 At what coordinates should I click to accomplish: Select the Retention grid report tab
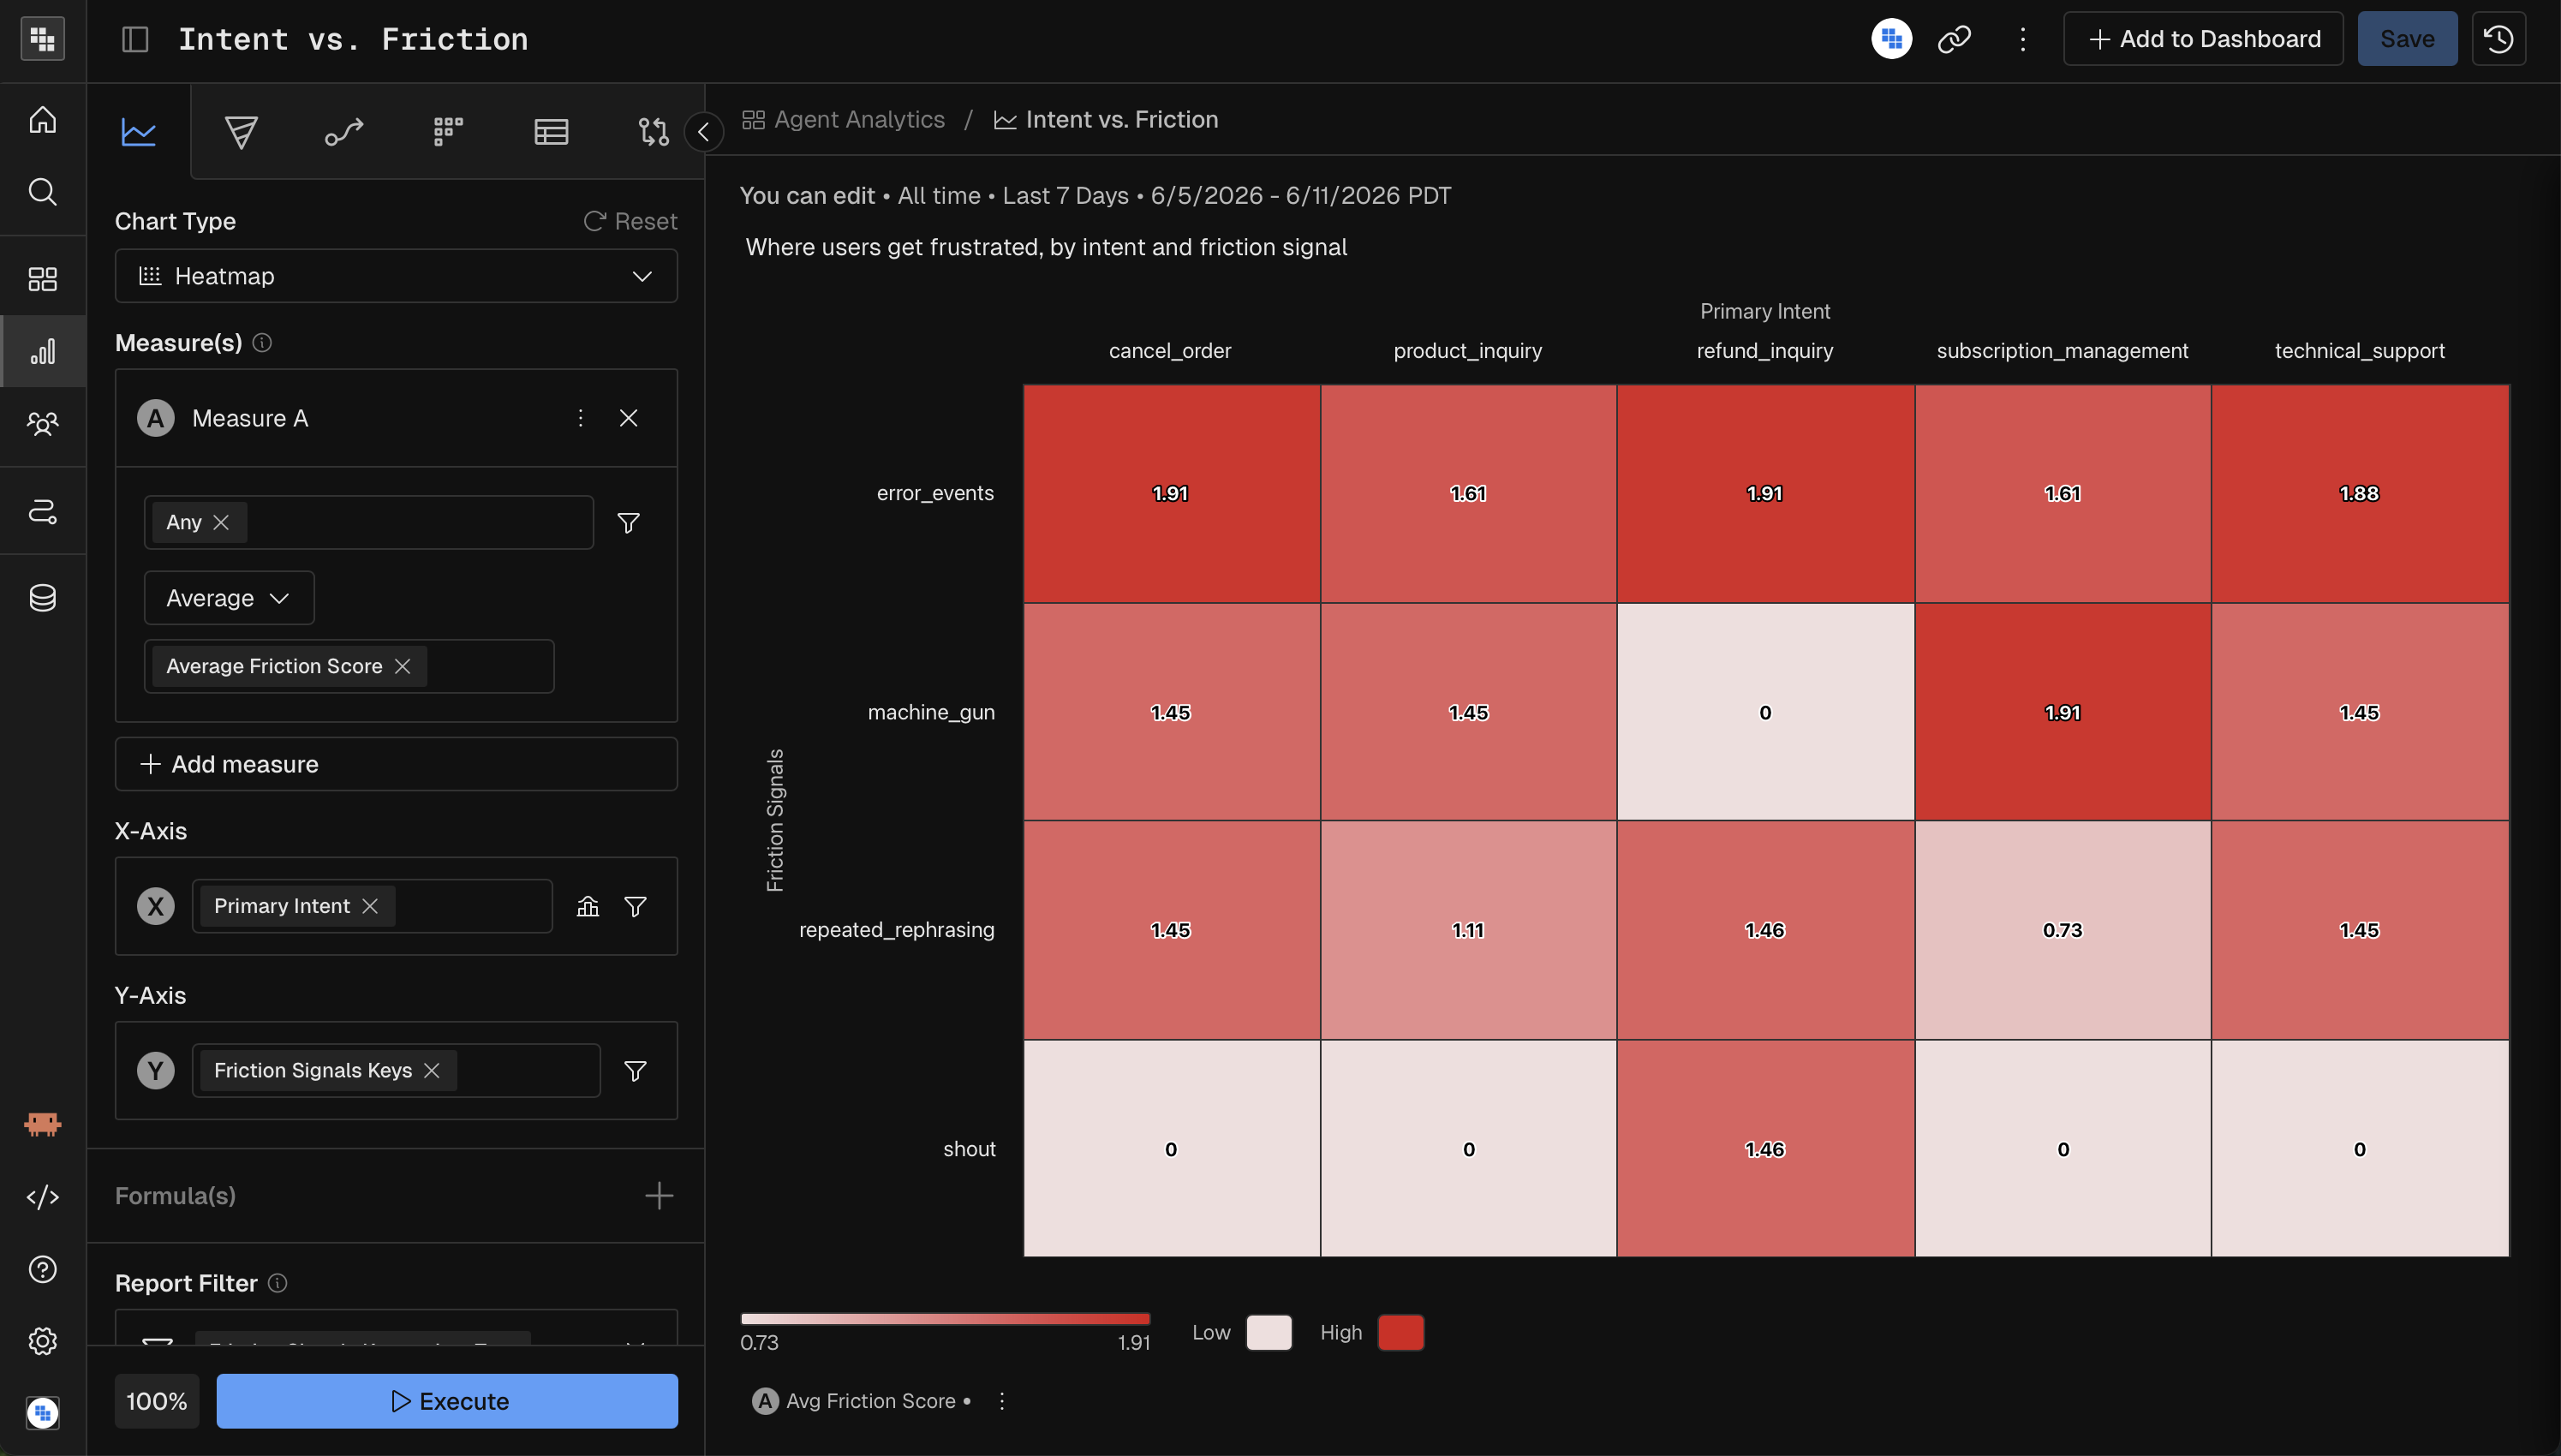pyautogui.click(x=448, y=131)
